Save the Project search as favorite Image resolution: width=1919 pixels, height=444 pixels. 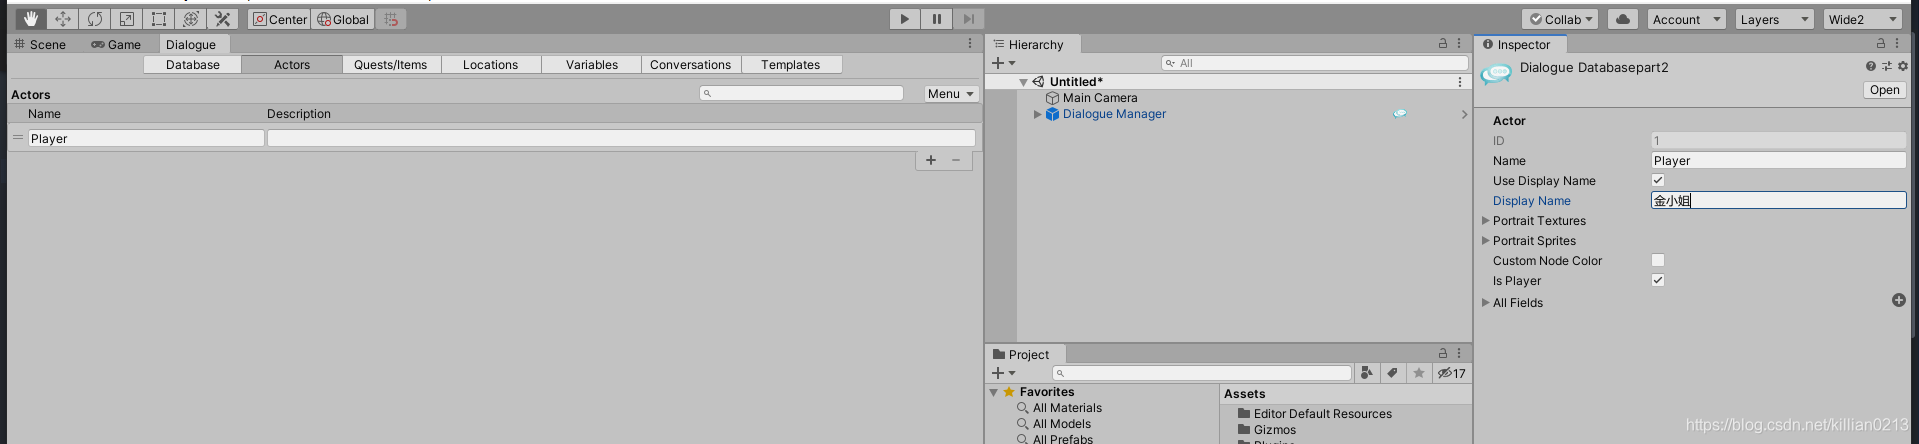tap(1418, 373)
